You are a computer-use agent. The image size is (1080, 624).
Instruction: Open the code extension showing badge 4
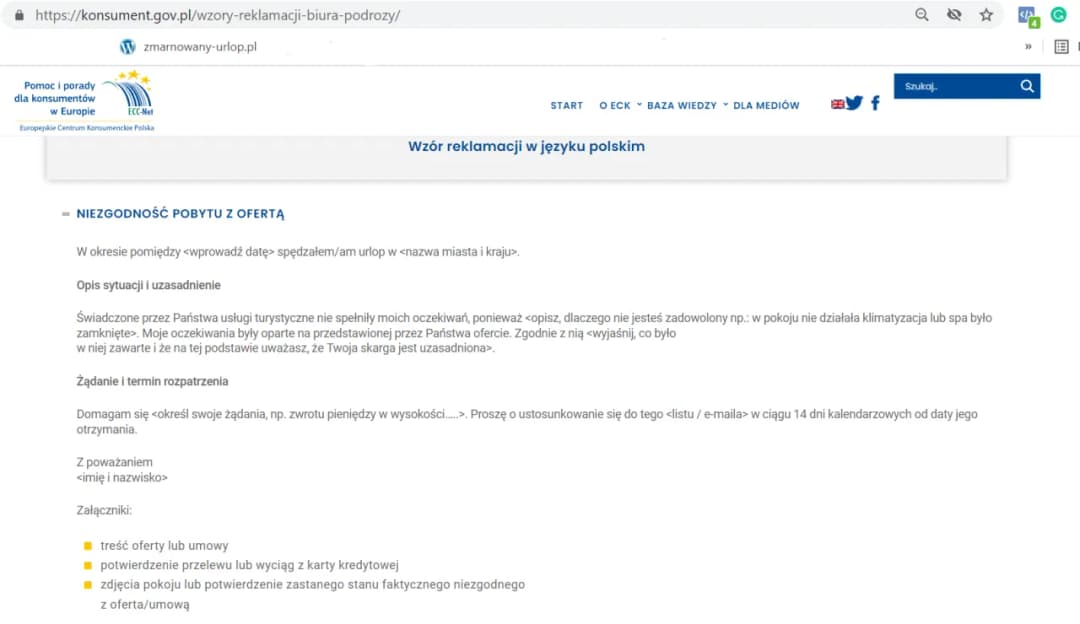tap(1027, 15)
